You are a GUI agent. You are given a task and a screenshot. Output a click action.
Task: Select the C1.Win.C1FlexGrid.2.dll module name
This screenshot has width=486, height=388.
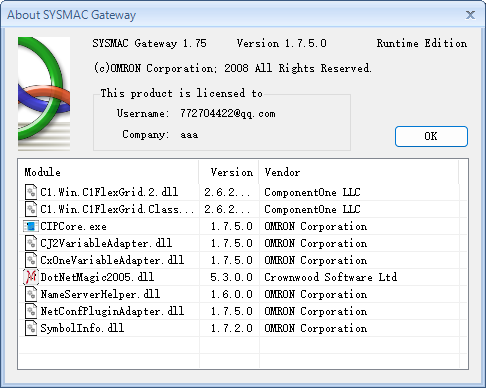point(109,192)
